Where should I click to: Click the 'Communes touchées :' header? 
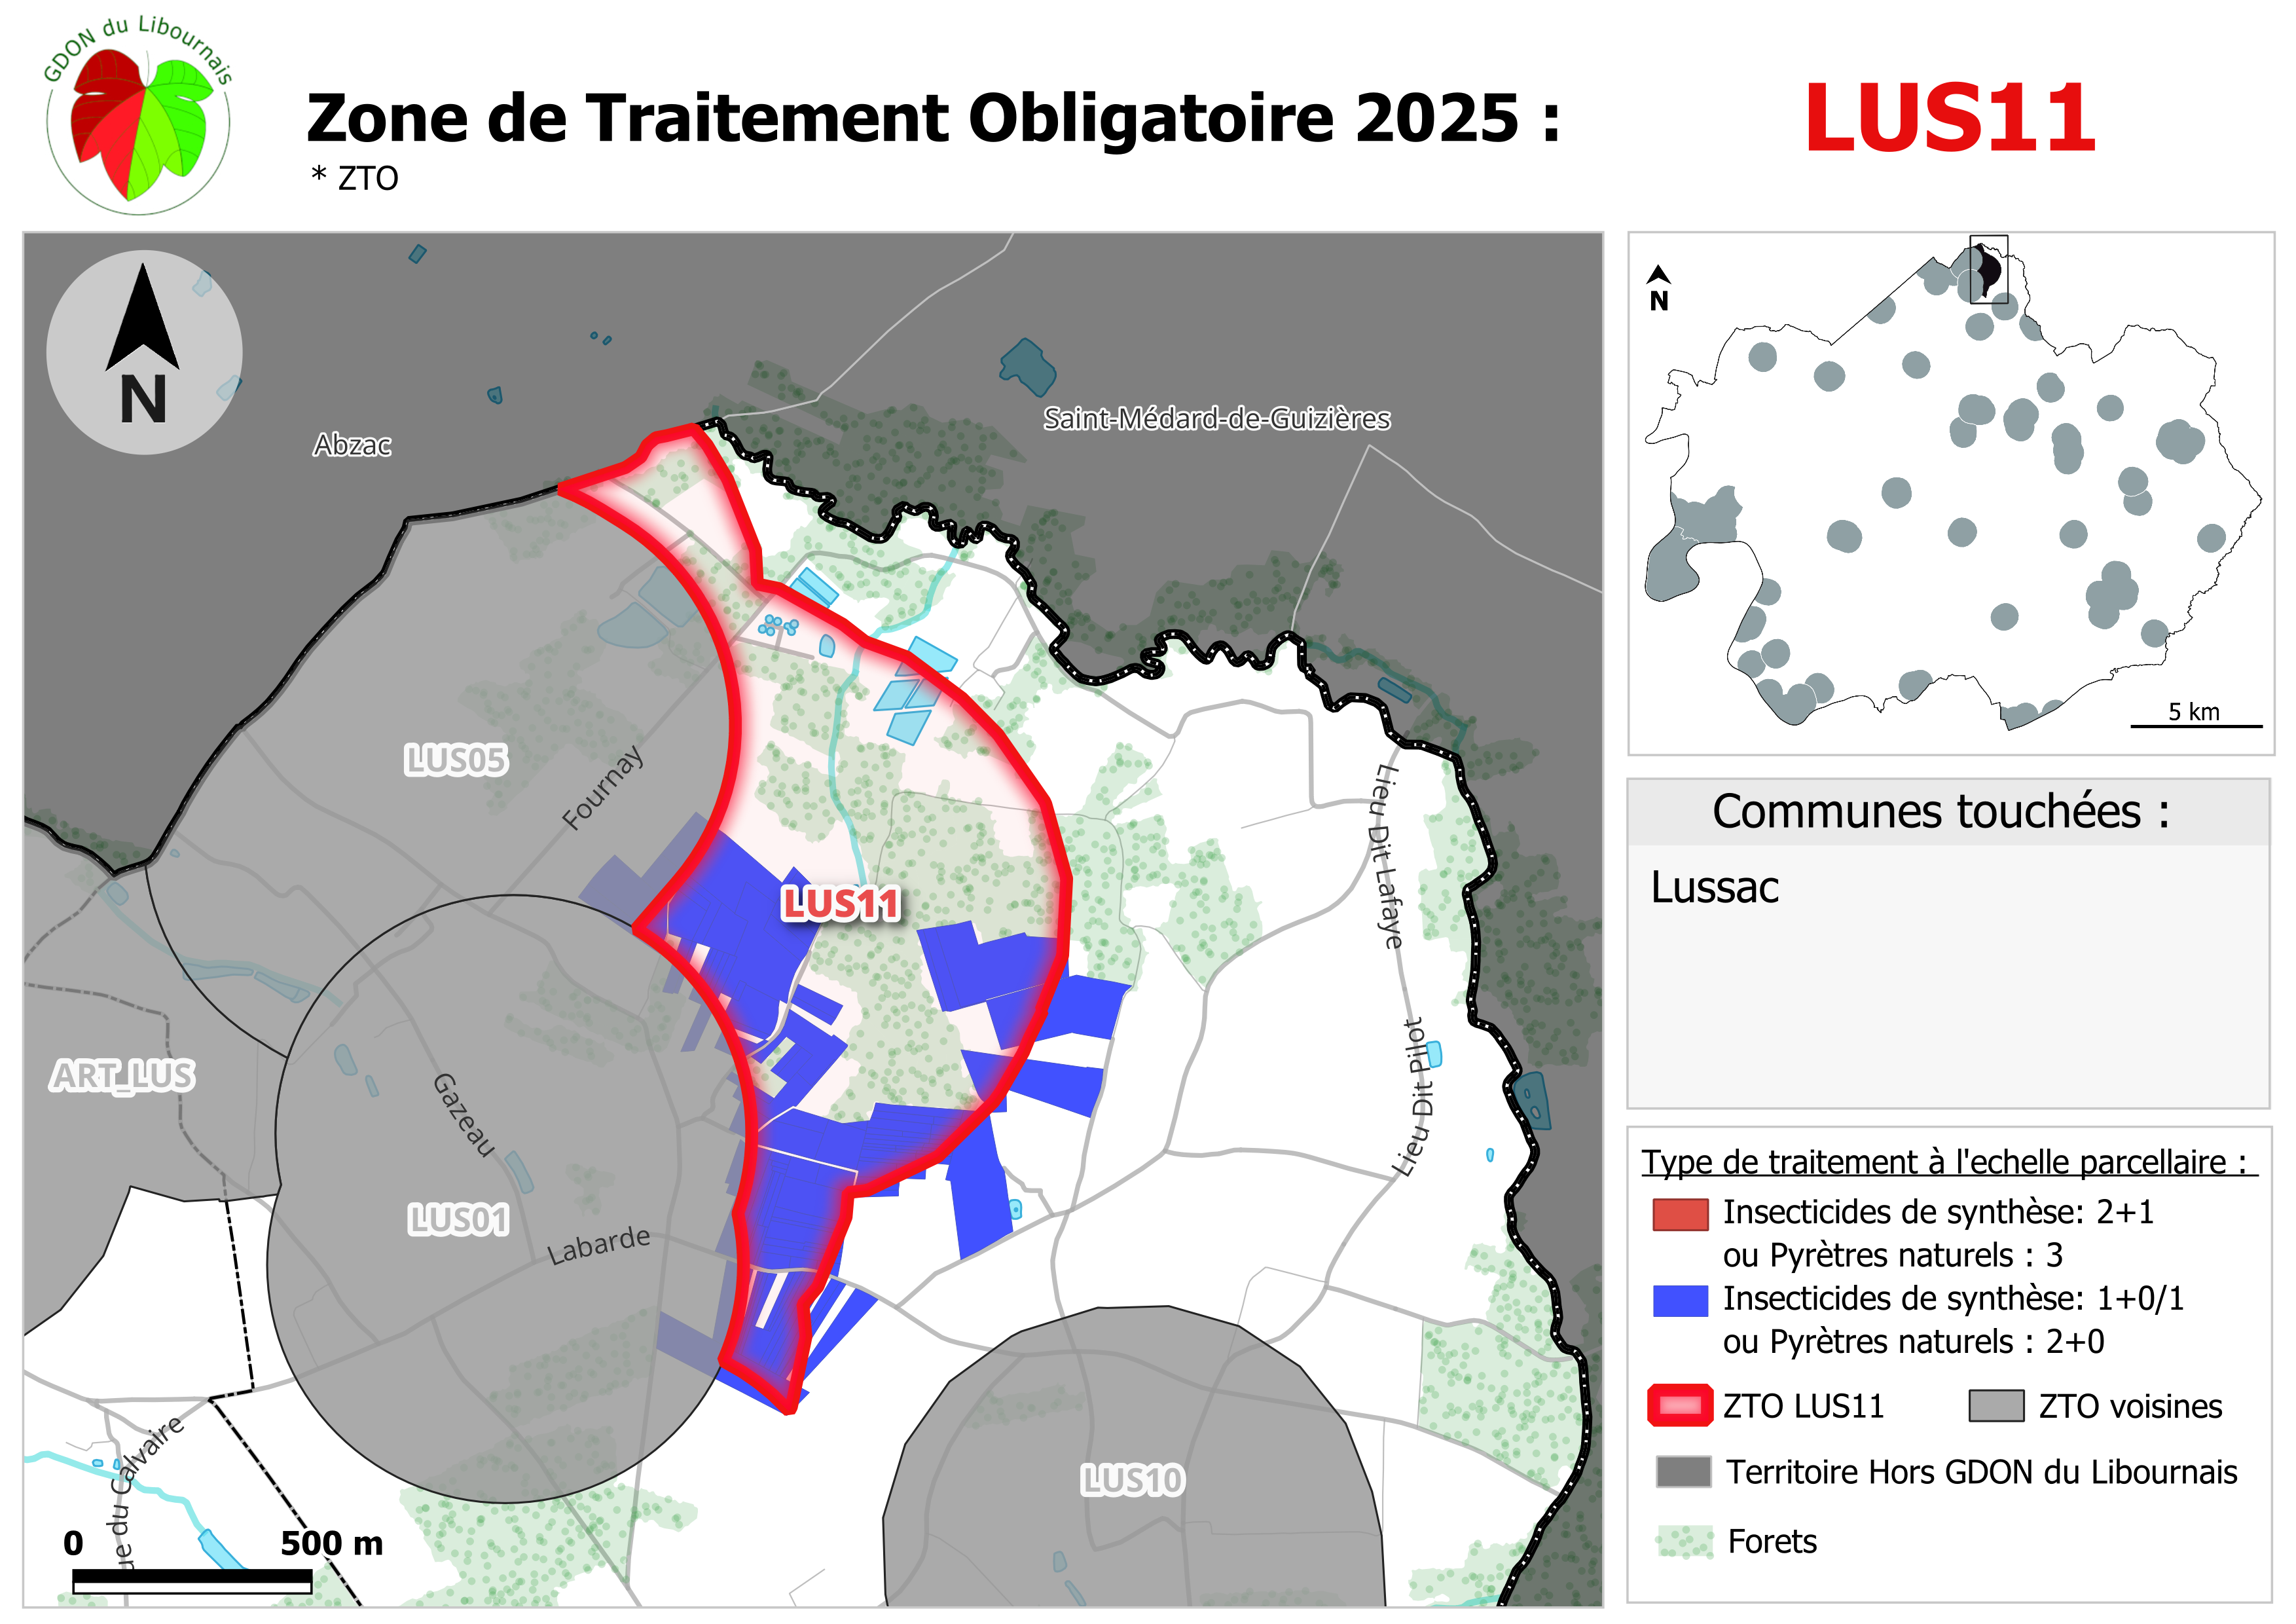[1940, 811]
